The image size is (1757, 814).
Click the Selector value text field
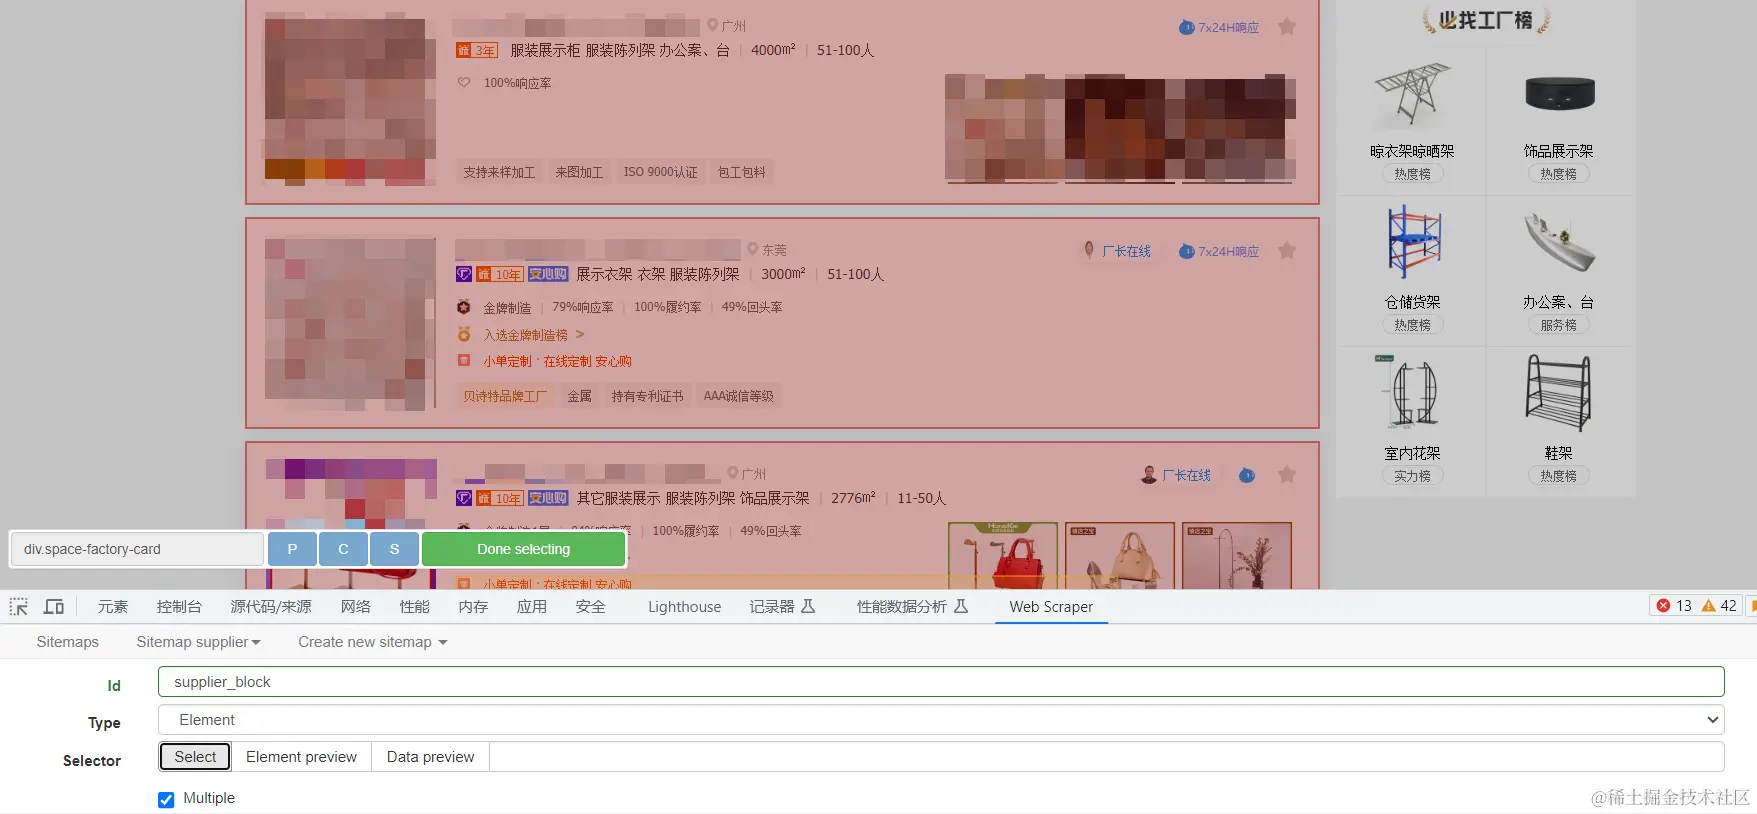pyautogui.click(x=1107, y=757)
